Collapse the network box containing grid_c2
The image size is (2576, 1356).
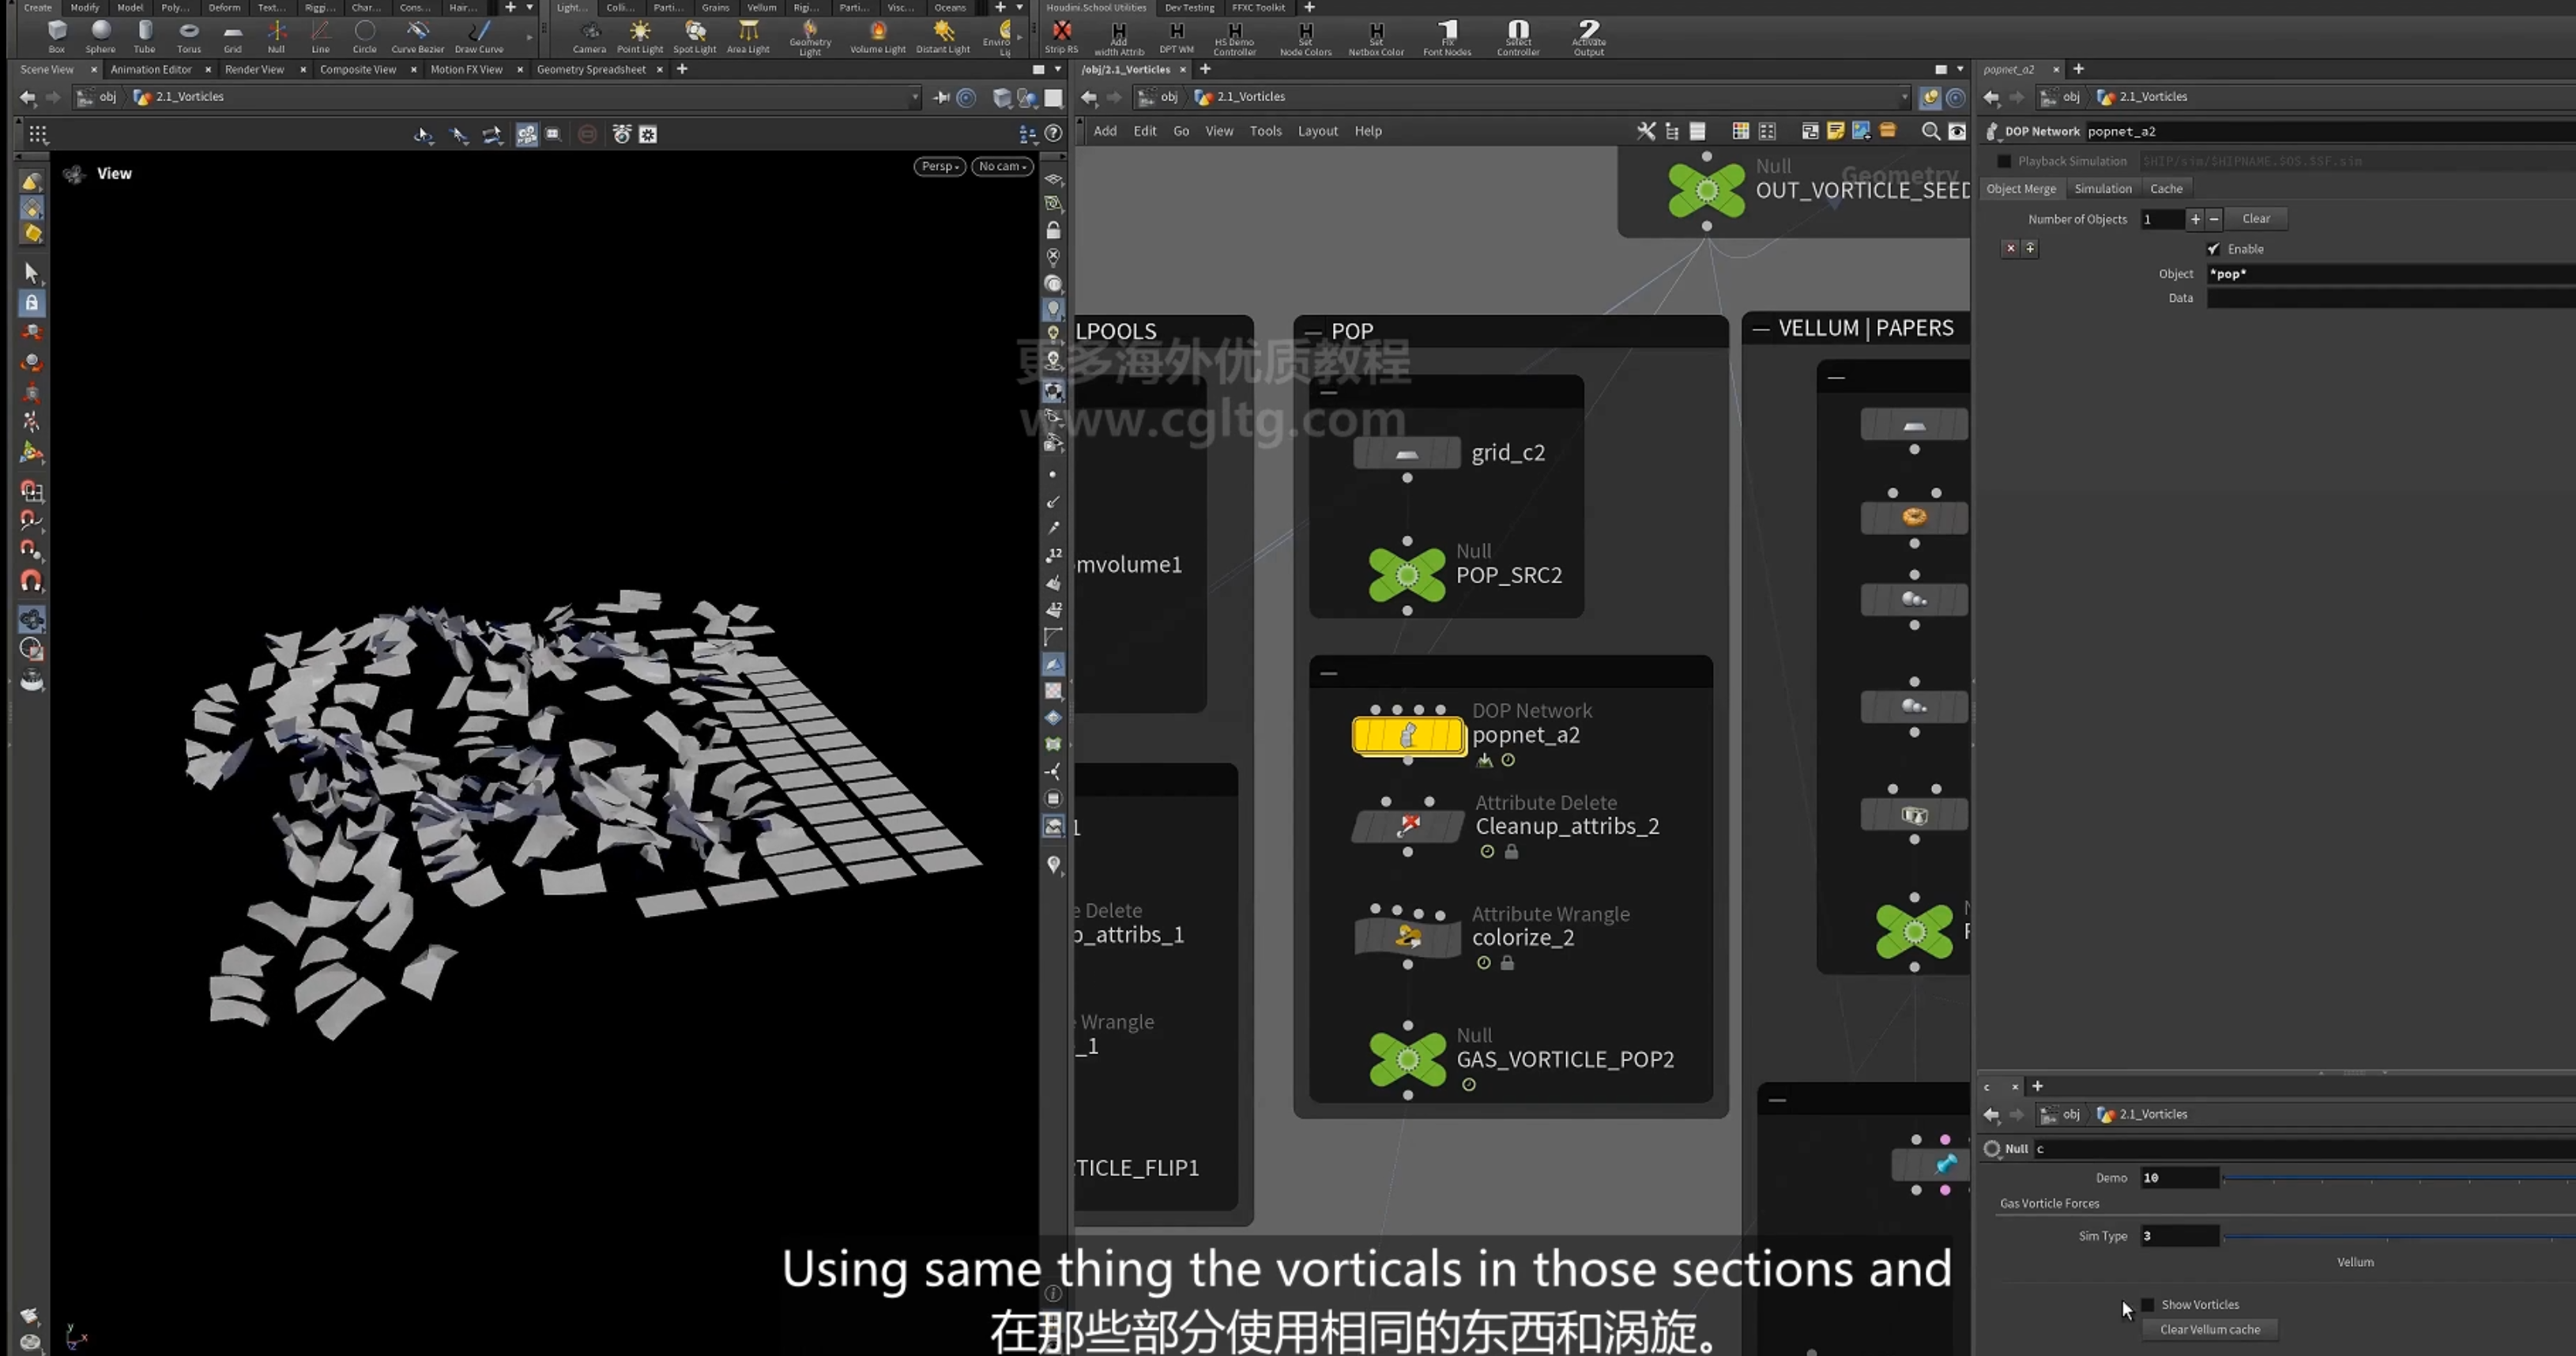[1329, 392]
